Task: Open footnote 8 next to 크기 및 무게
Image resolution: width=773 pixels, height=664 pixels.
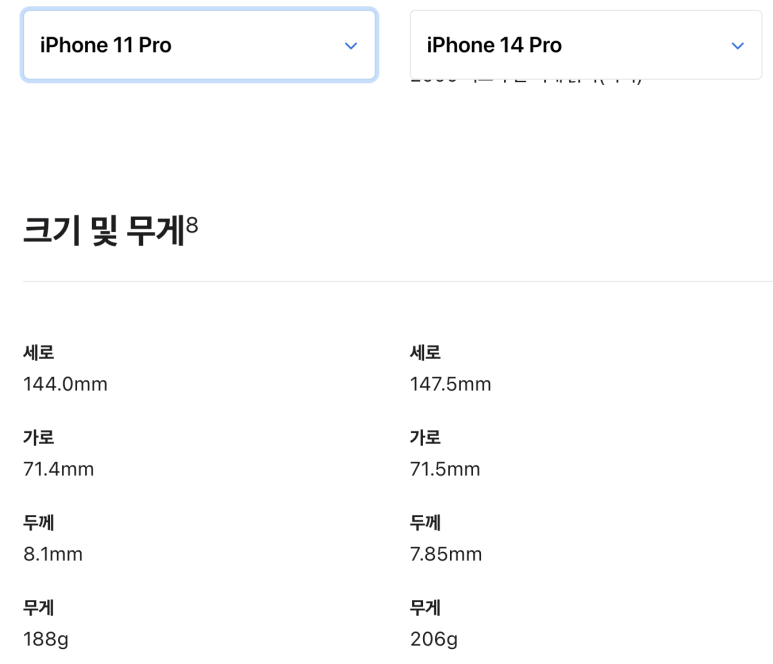Action: coord(192,225)
